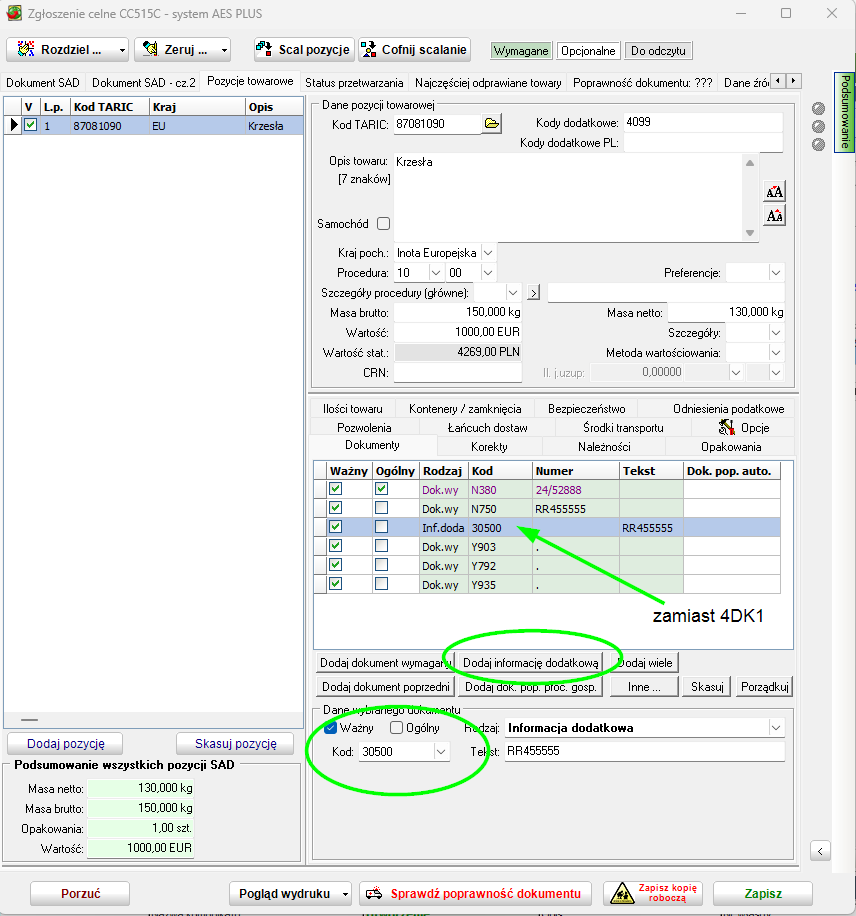Click the AES PLUS application title icon
The width and height of the screenshot is (856, 916).
tap(14, 13)
